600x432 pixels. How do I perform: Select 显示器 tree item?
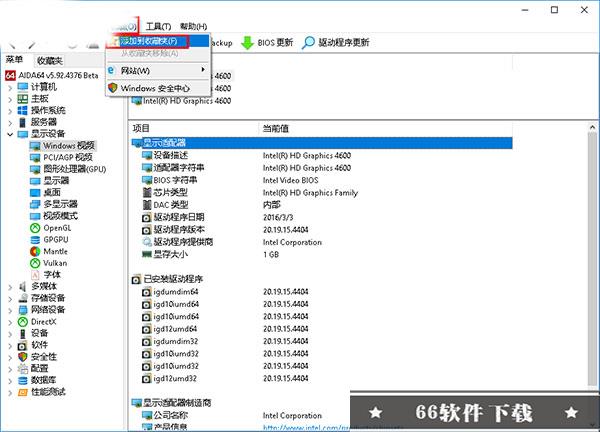pyautogui.click(x=50, y=181)
